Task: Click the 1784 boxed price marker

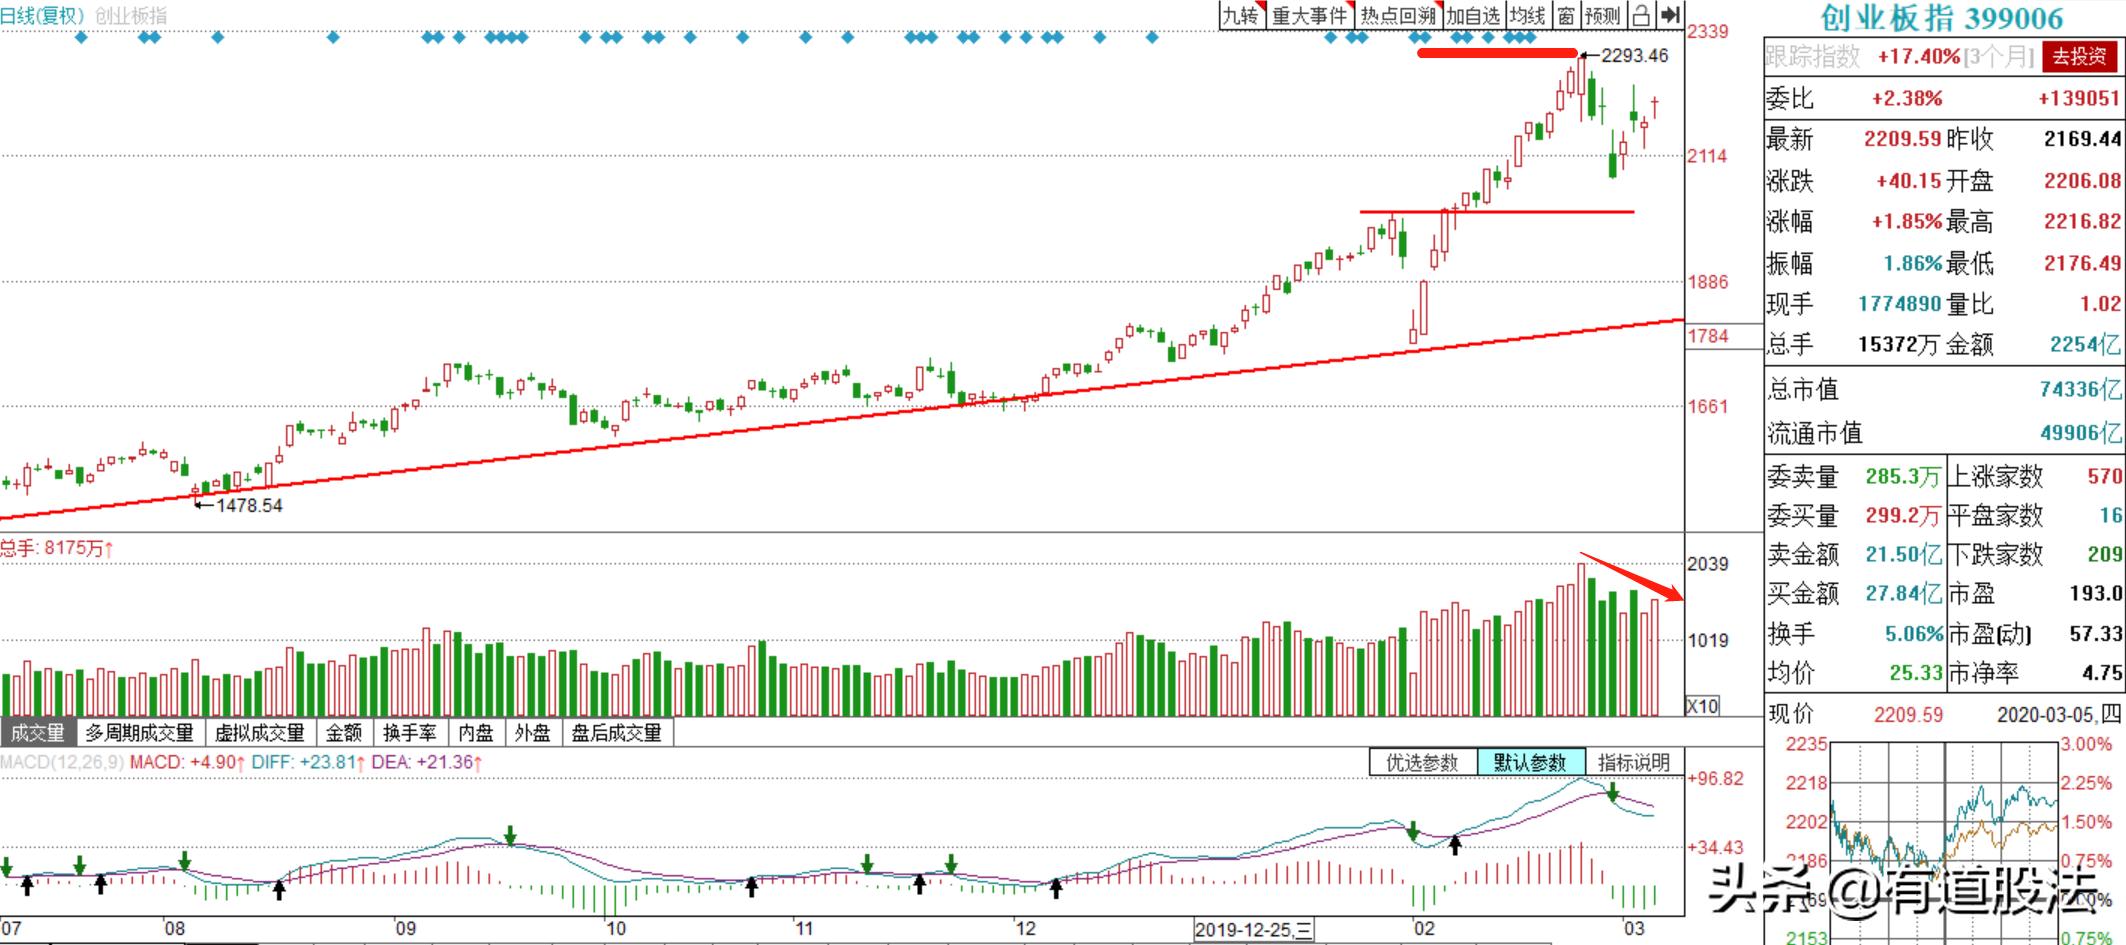Action: click(x=1708, y=337)
